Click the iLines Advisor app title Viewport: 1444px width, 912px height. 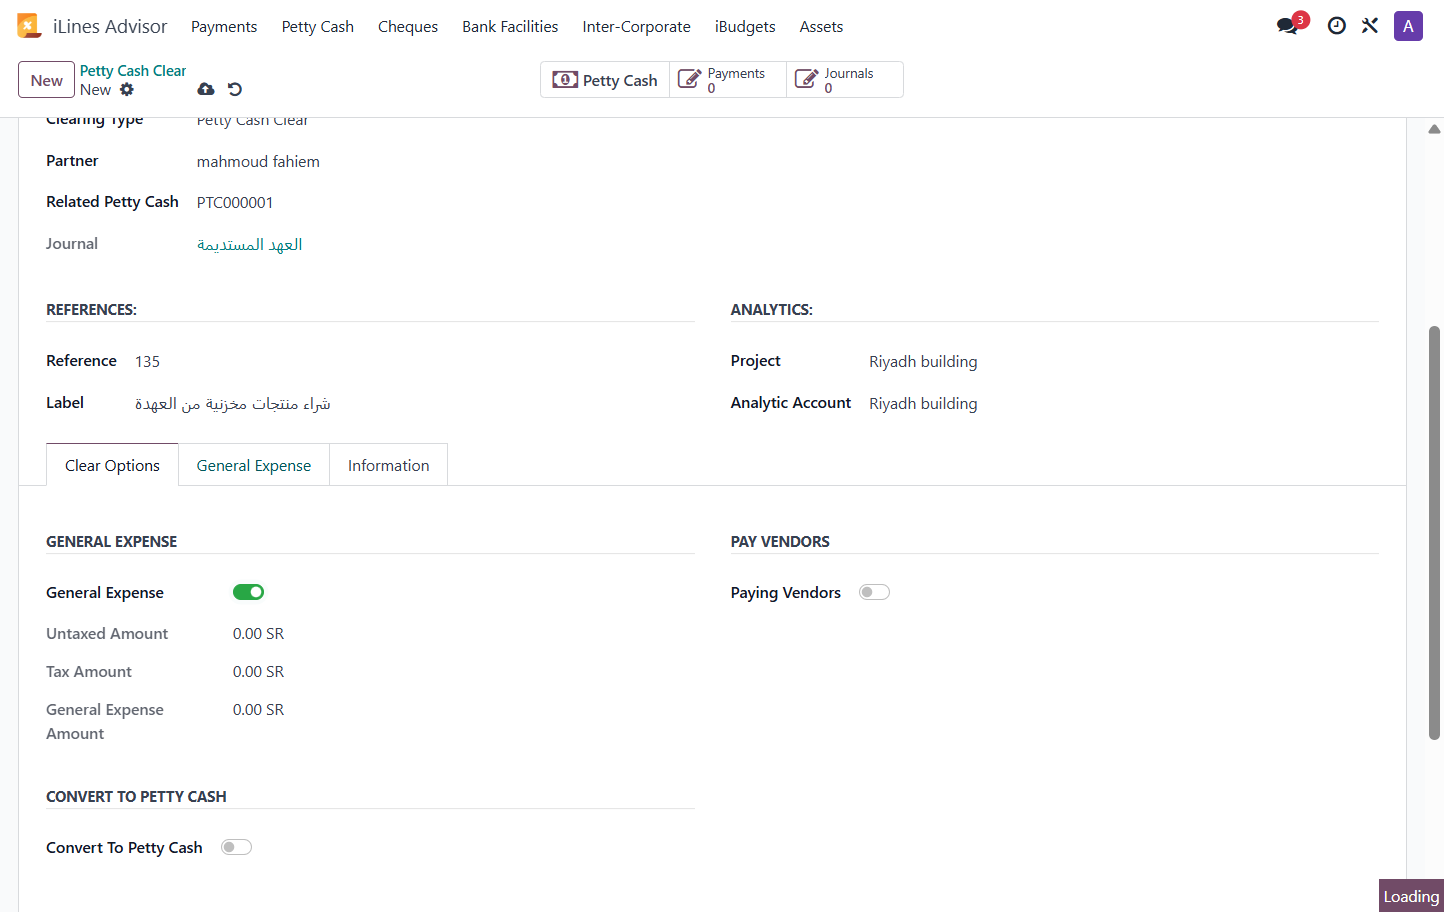pyautogui.click(x=110, y=27)
